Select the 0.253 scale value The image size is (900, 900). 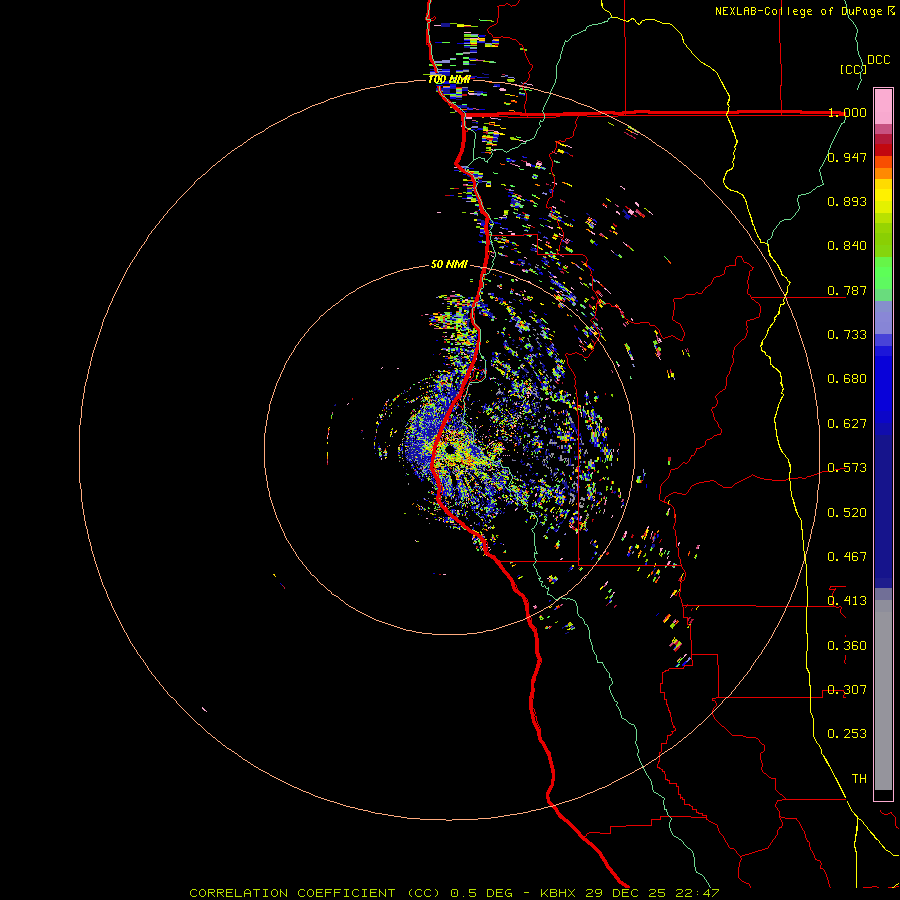[847, 734]
